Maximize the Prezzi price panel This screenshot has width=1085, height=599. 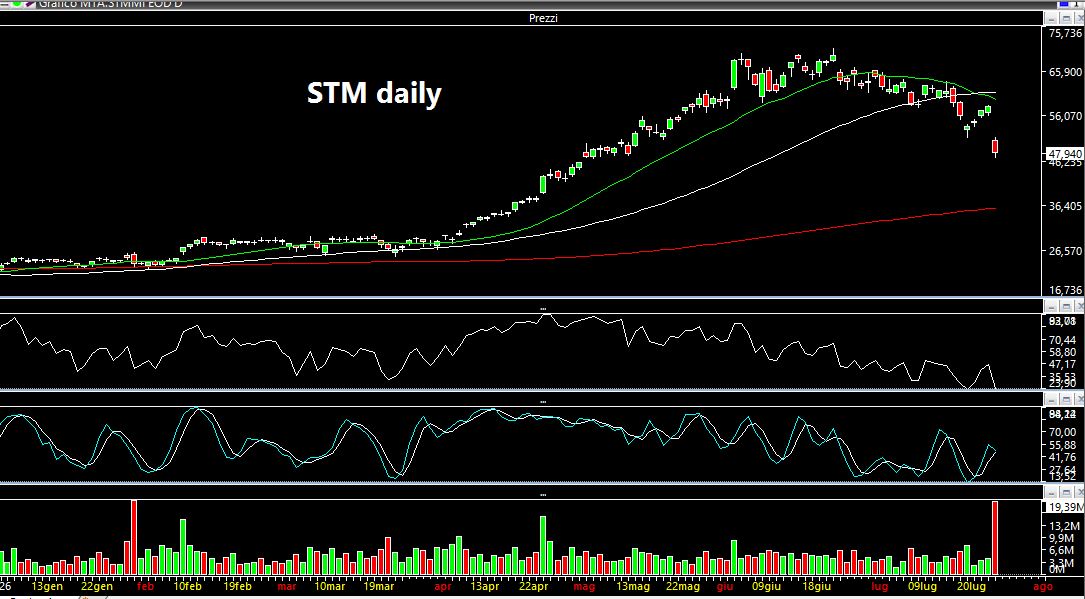coord(1066,18)
